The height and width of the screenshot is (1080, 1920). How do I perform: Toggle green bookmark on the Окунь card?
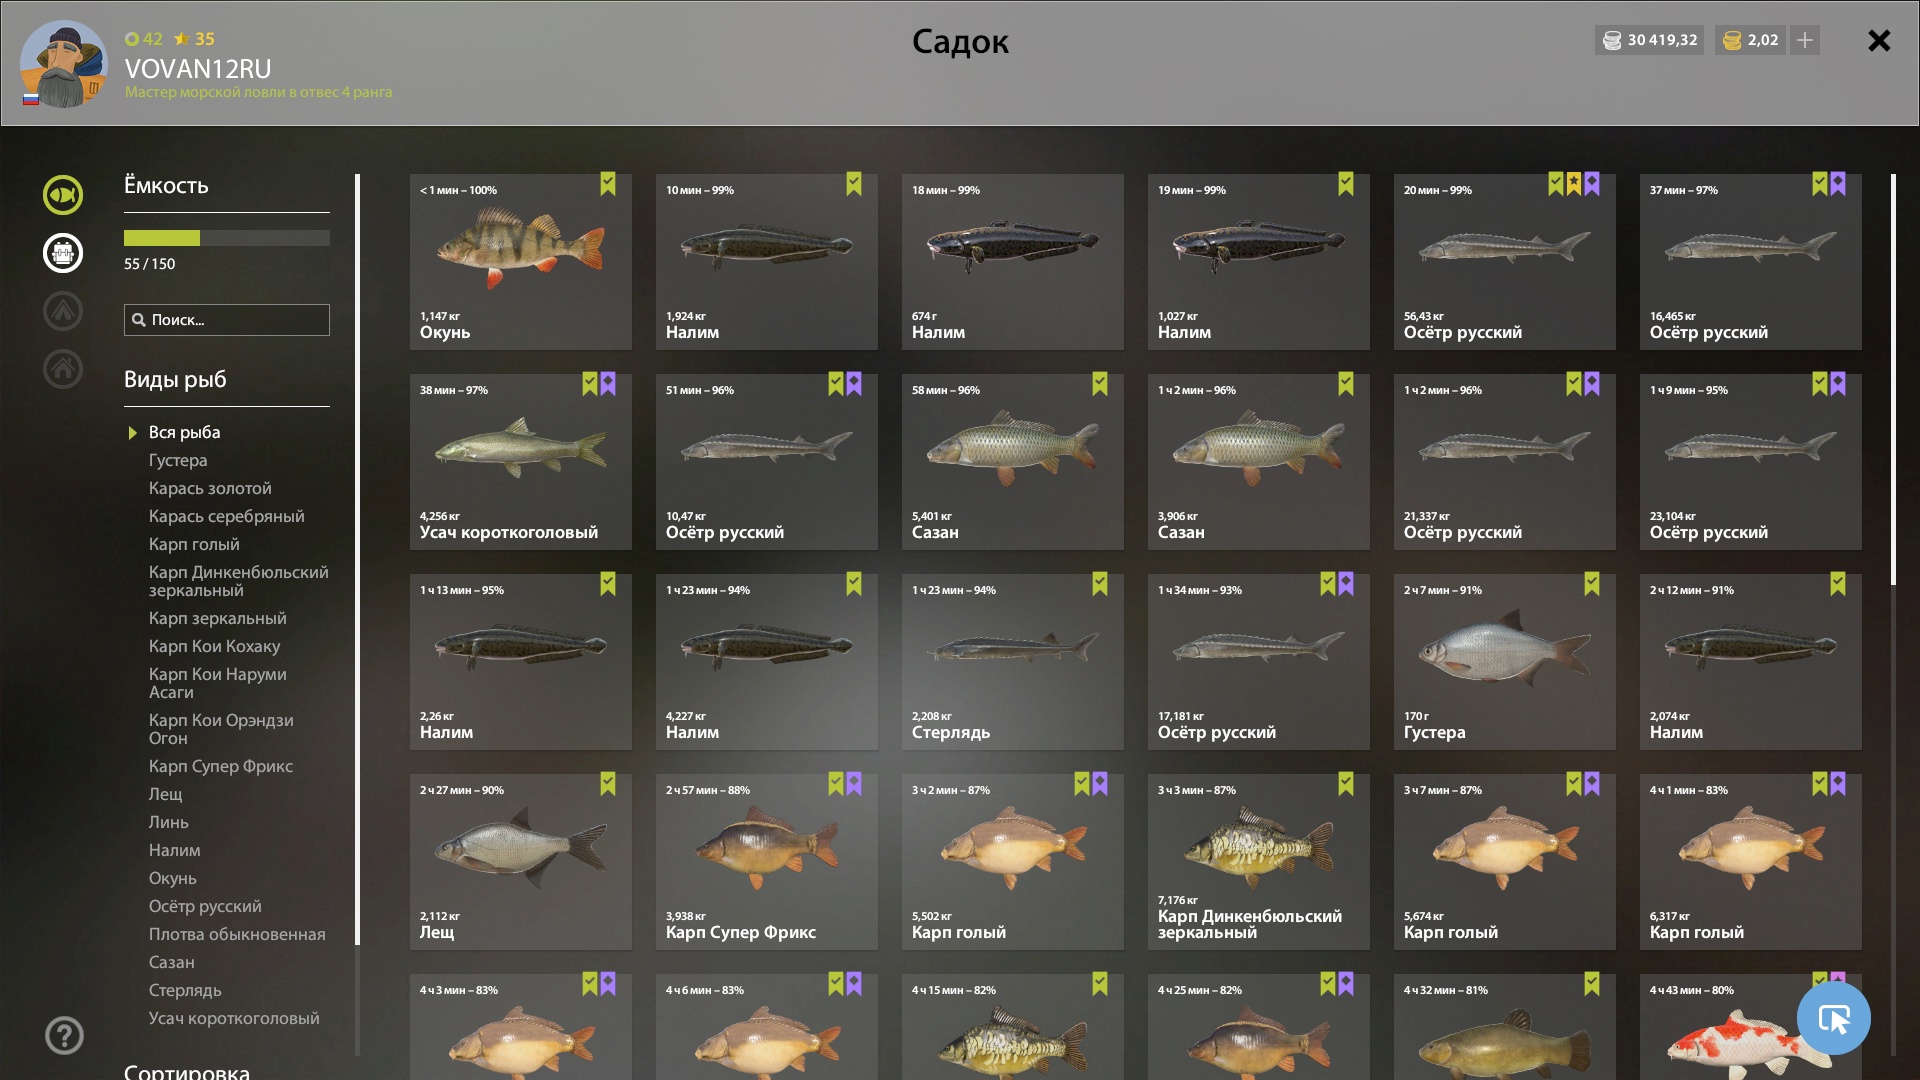(x=608, y=184)
